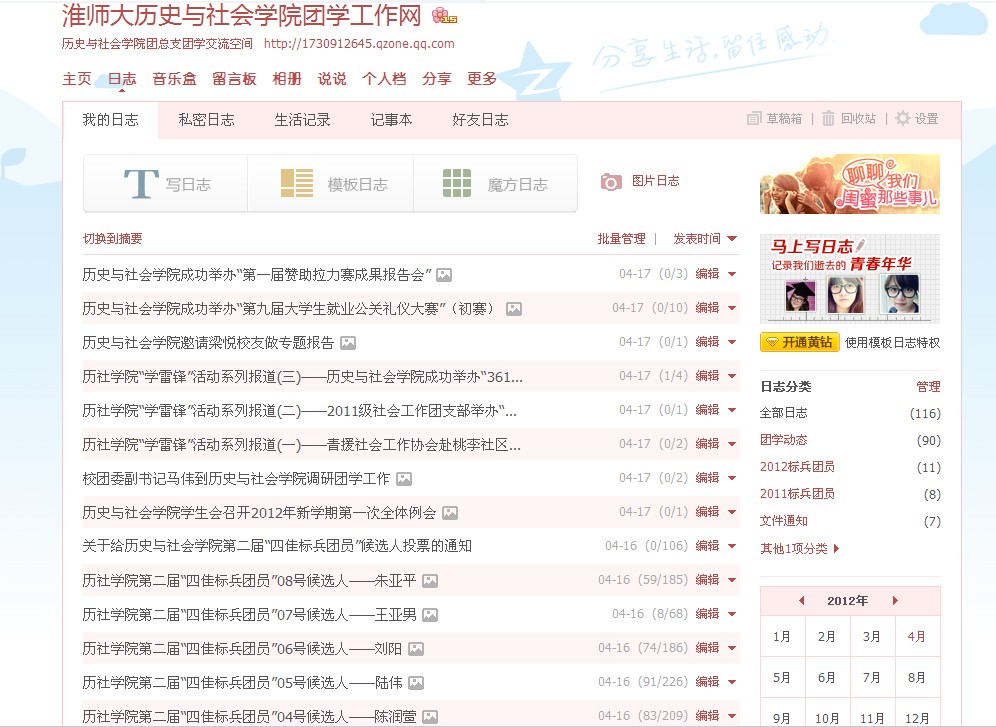
Task: Click 批量管理 link
Action: point(621,239)
